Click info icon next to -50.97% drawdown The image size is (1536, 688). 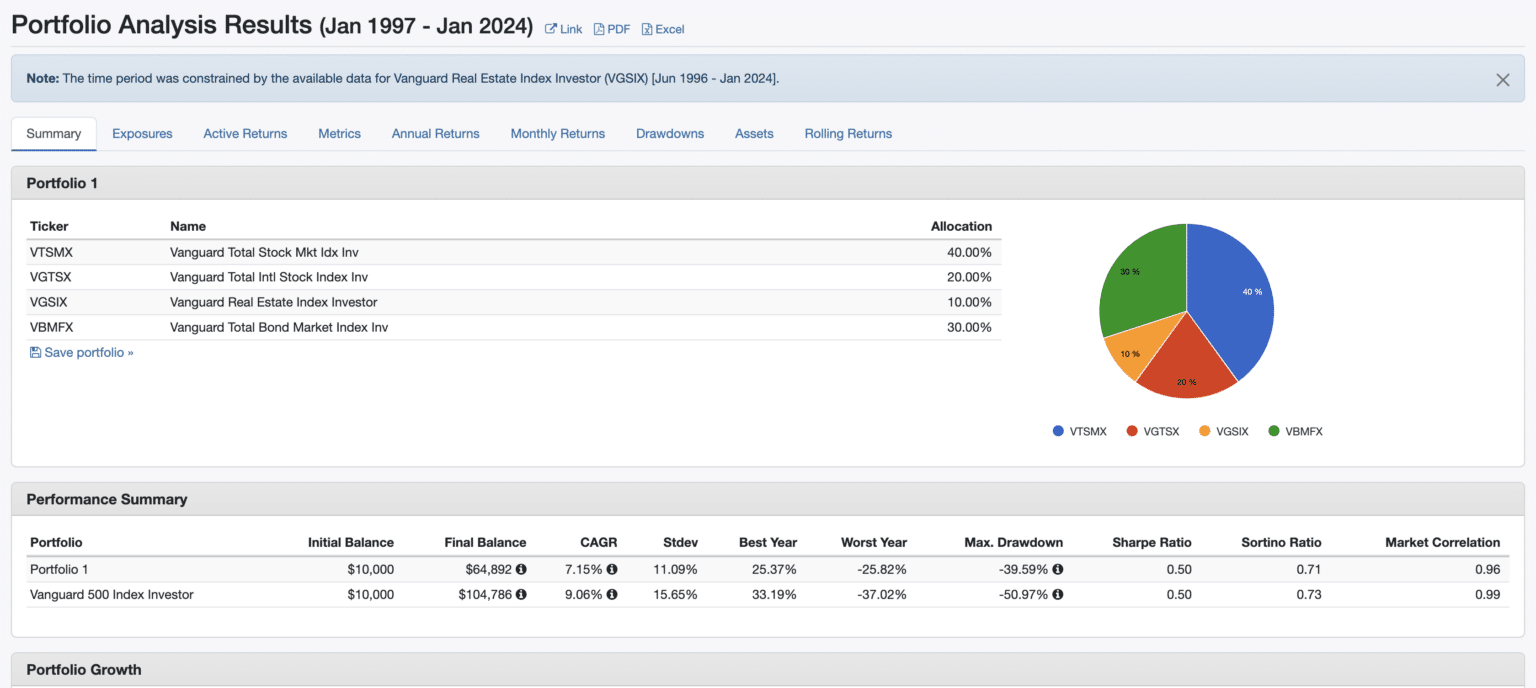(1057, 594)
